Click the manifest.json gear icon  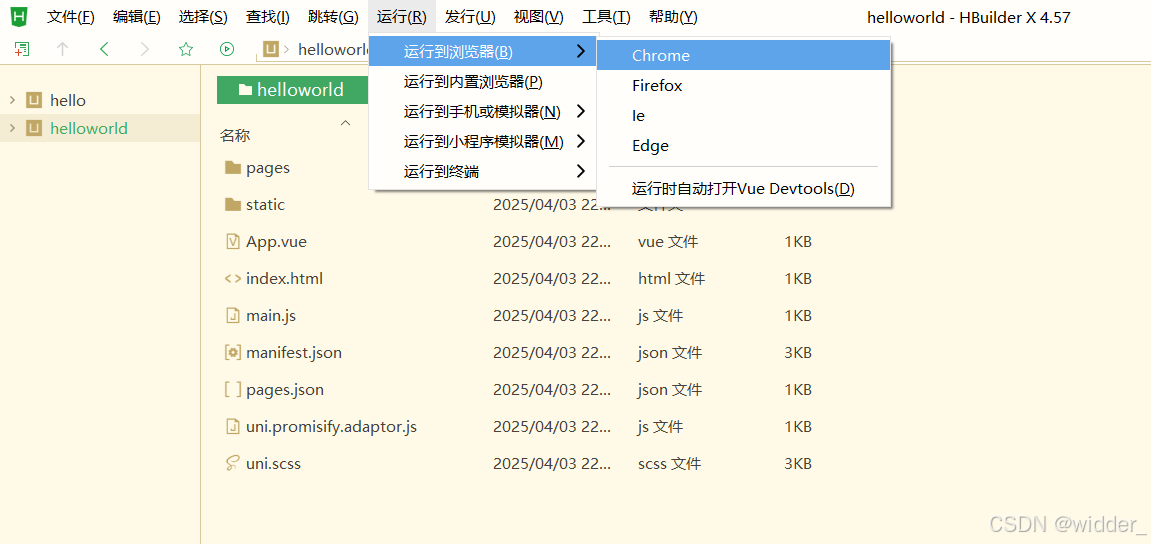(233, 352)
